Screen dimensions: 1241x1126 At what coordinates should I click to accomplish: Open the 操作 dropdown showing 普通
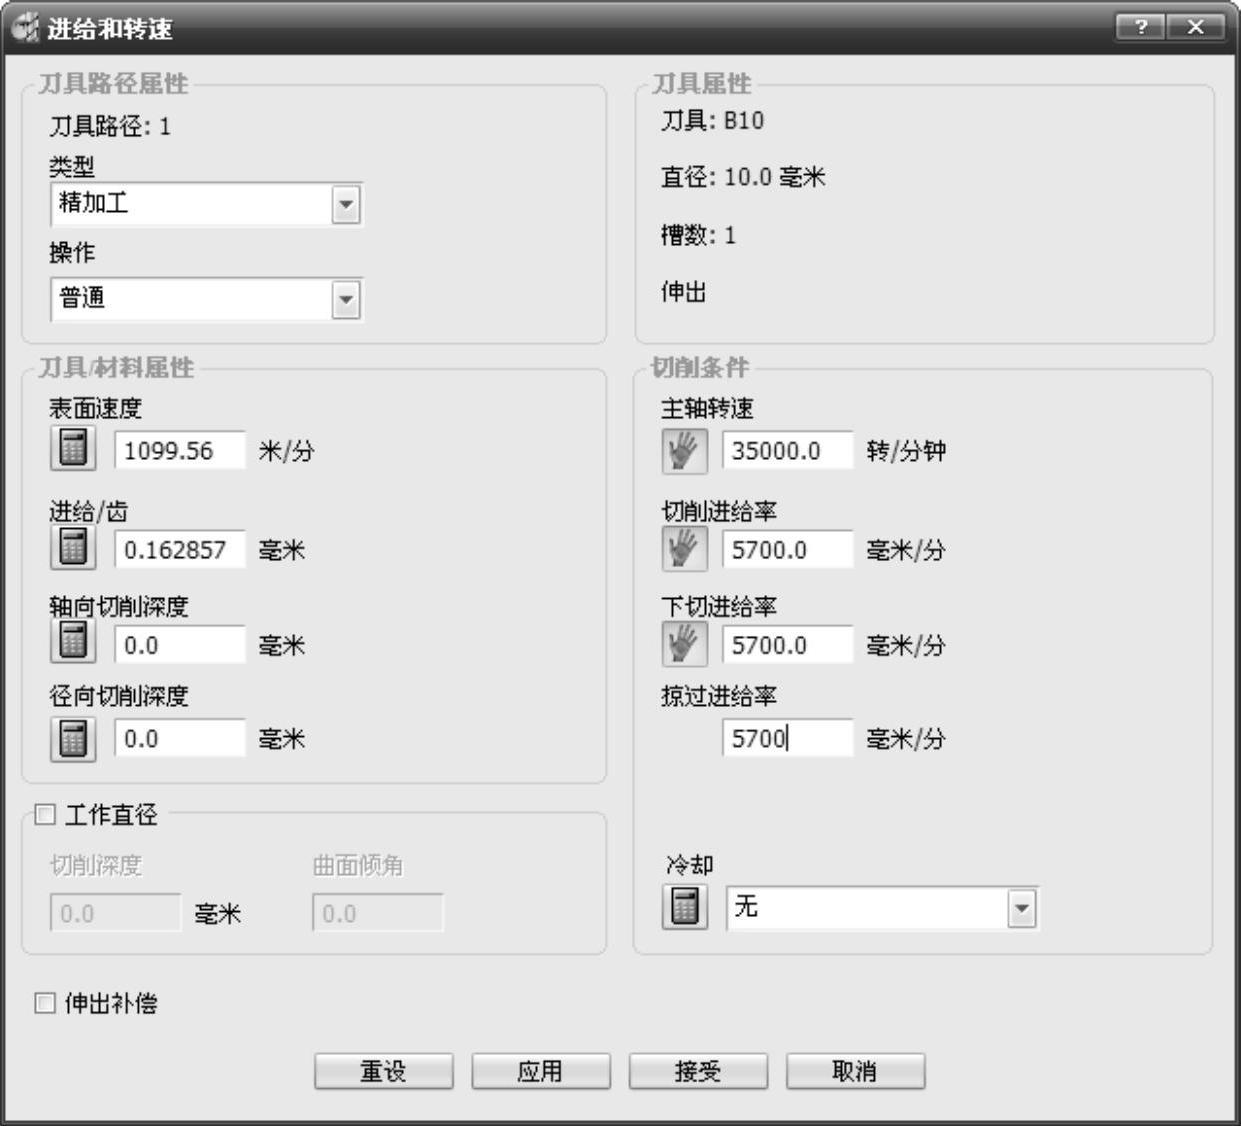coord(206,299)
